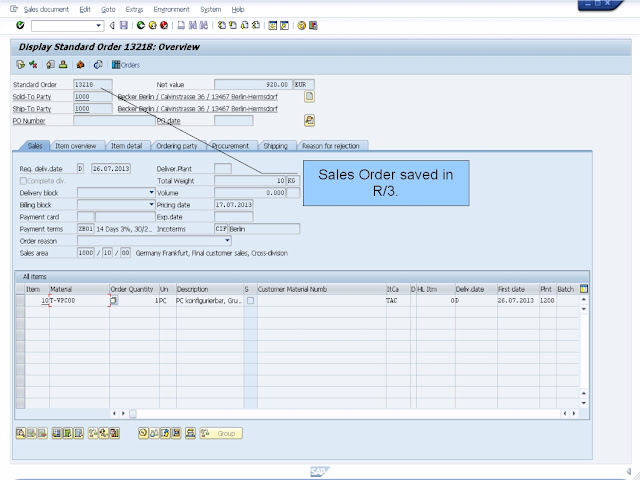Go to previous page icon
This screenshot has width=640, height=480.
pos(233,25)
